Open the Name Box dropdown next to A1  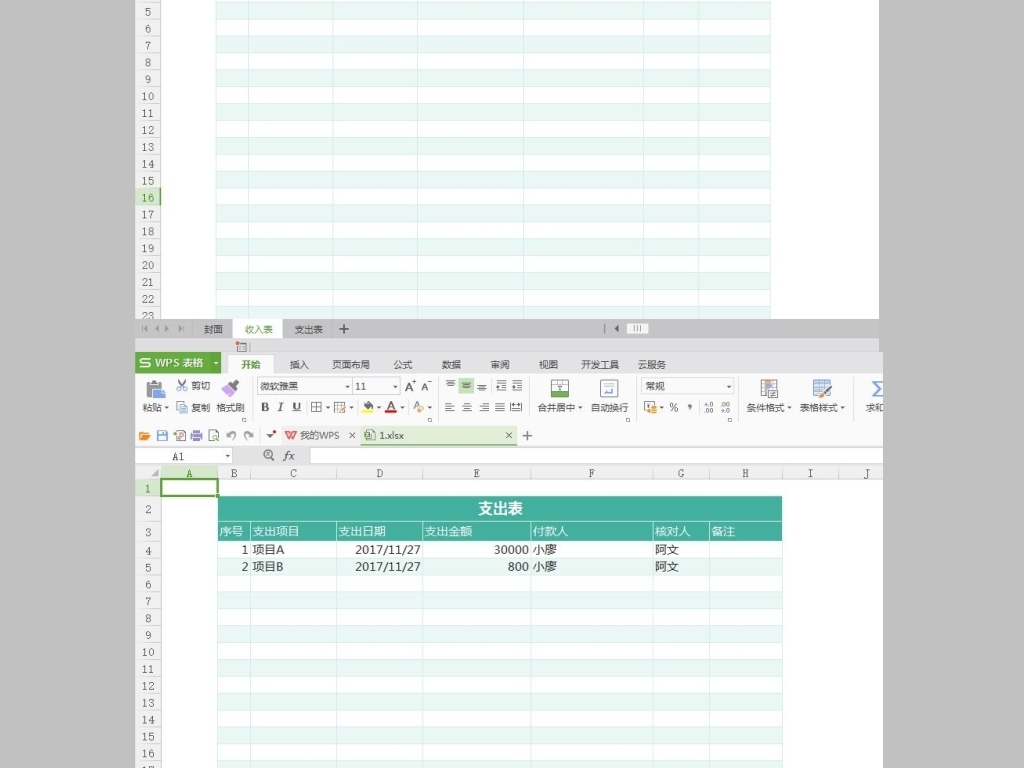(x=227, y=456)
